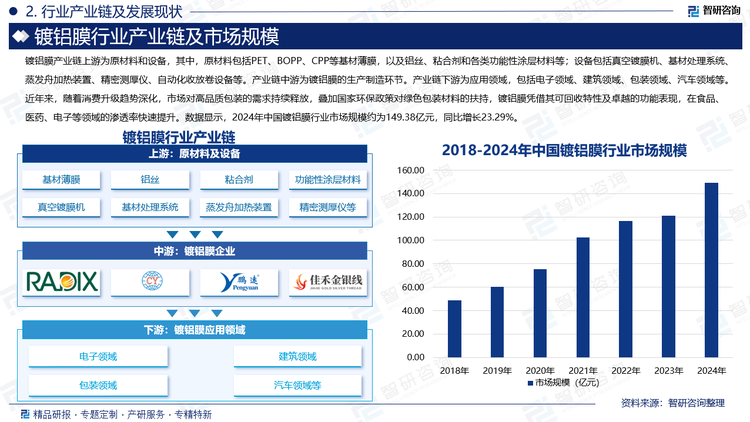
Task: Click the heading 2. 行业产业链及发展现状
Action: click(x=104, y=11)
